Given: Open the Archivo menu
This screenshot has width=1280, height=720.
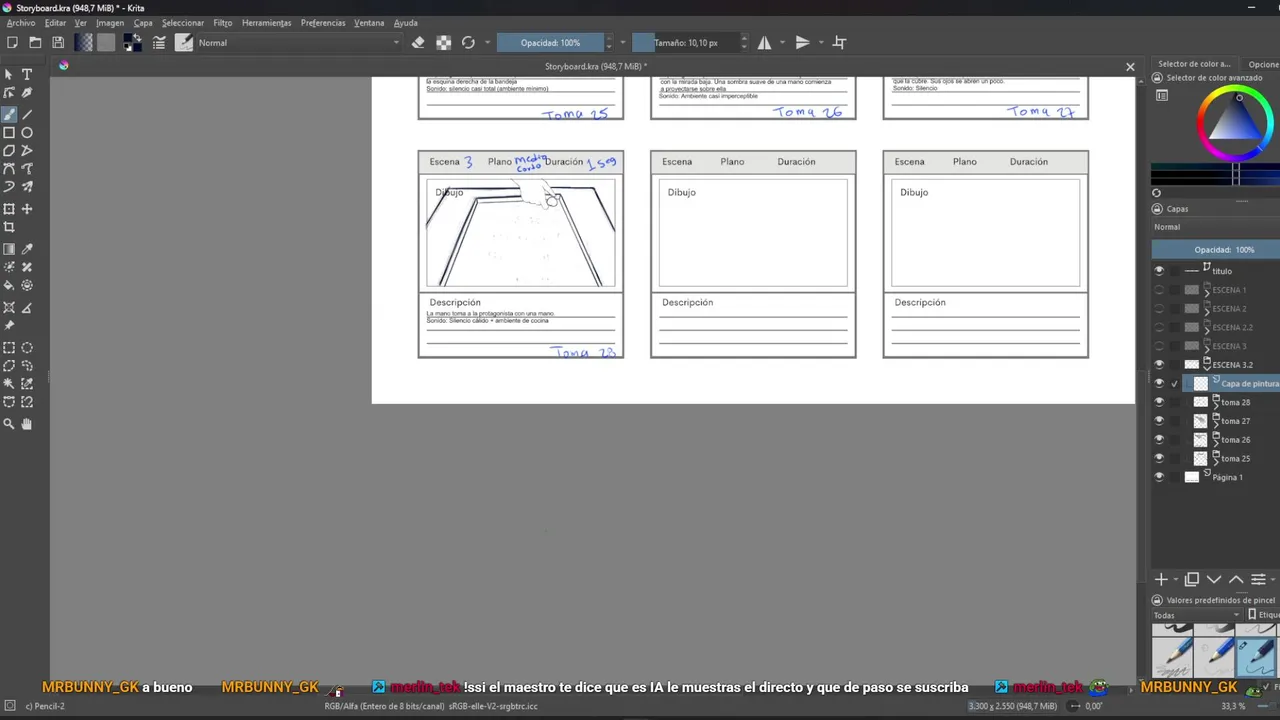Looking at the screenshot, I should (x=21, y=23).
